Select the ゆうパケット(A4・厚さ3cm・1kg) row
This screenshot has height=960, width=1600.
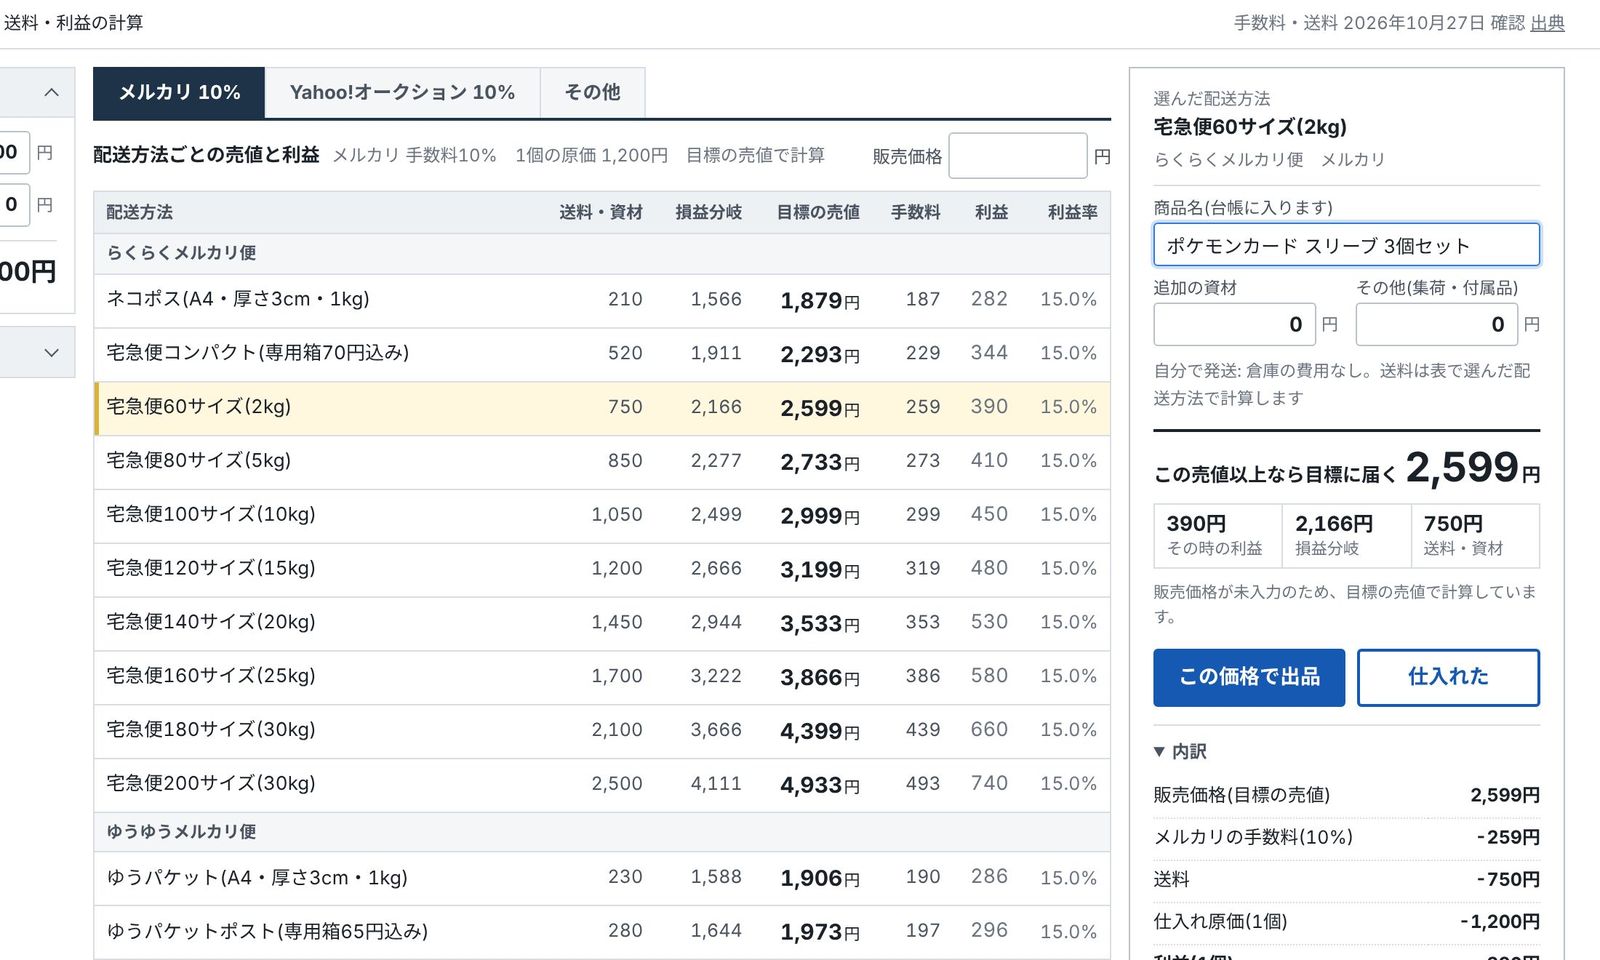602,878
